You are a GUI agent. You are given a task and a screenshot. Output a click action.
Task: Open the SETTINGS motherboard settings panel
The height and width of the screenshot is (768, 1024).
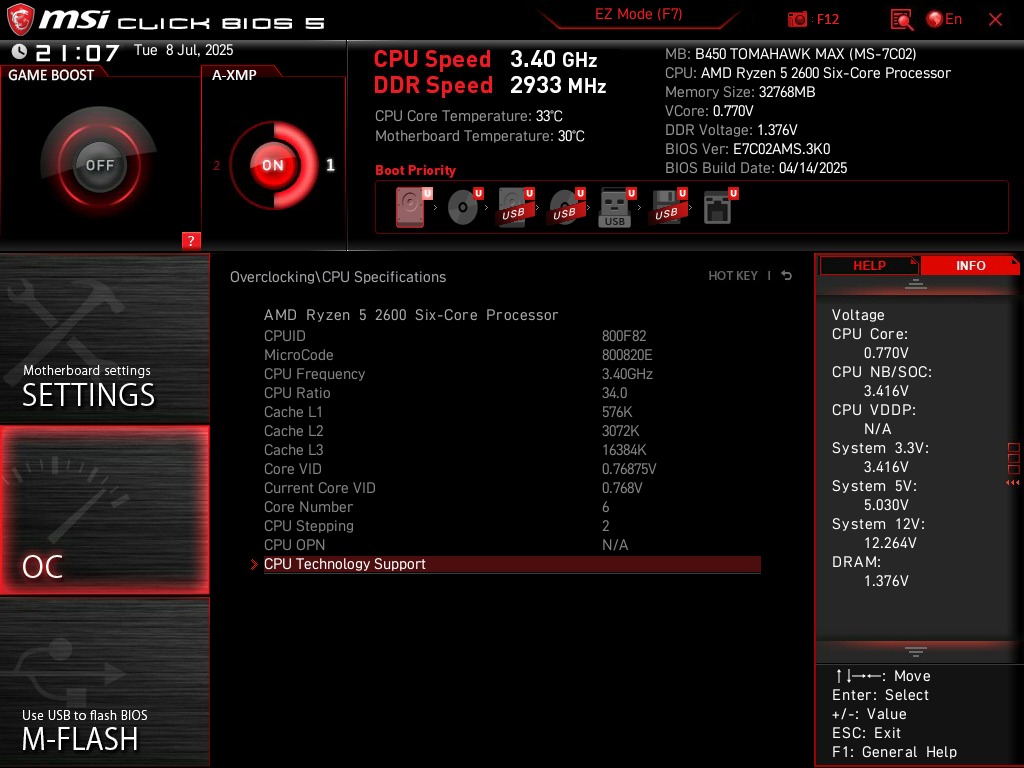coord(104,338)
